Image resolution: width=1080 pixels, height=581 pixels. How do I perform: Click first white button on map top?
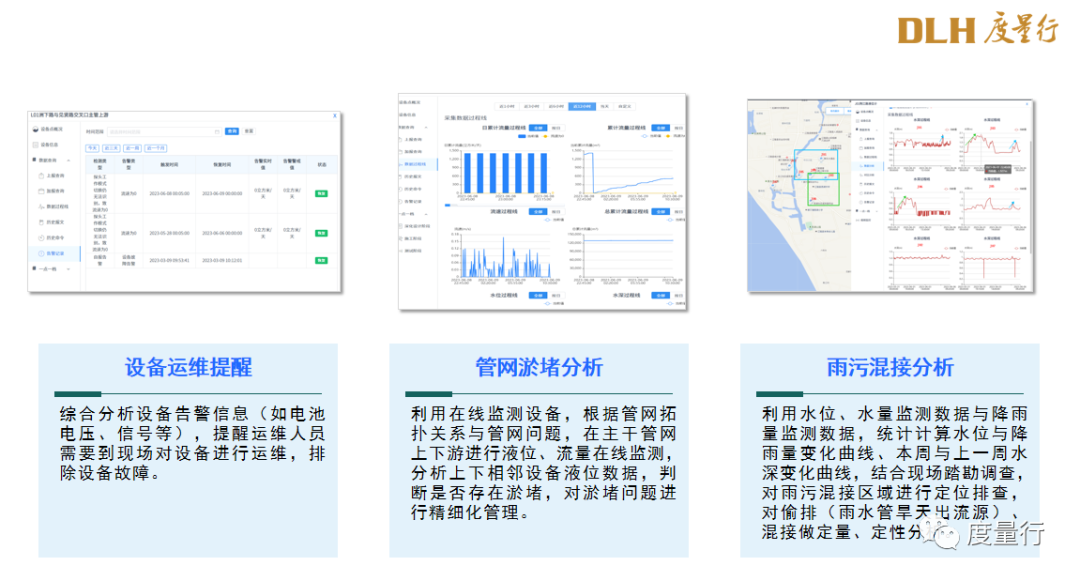point(835,111)
